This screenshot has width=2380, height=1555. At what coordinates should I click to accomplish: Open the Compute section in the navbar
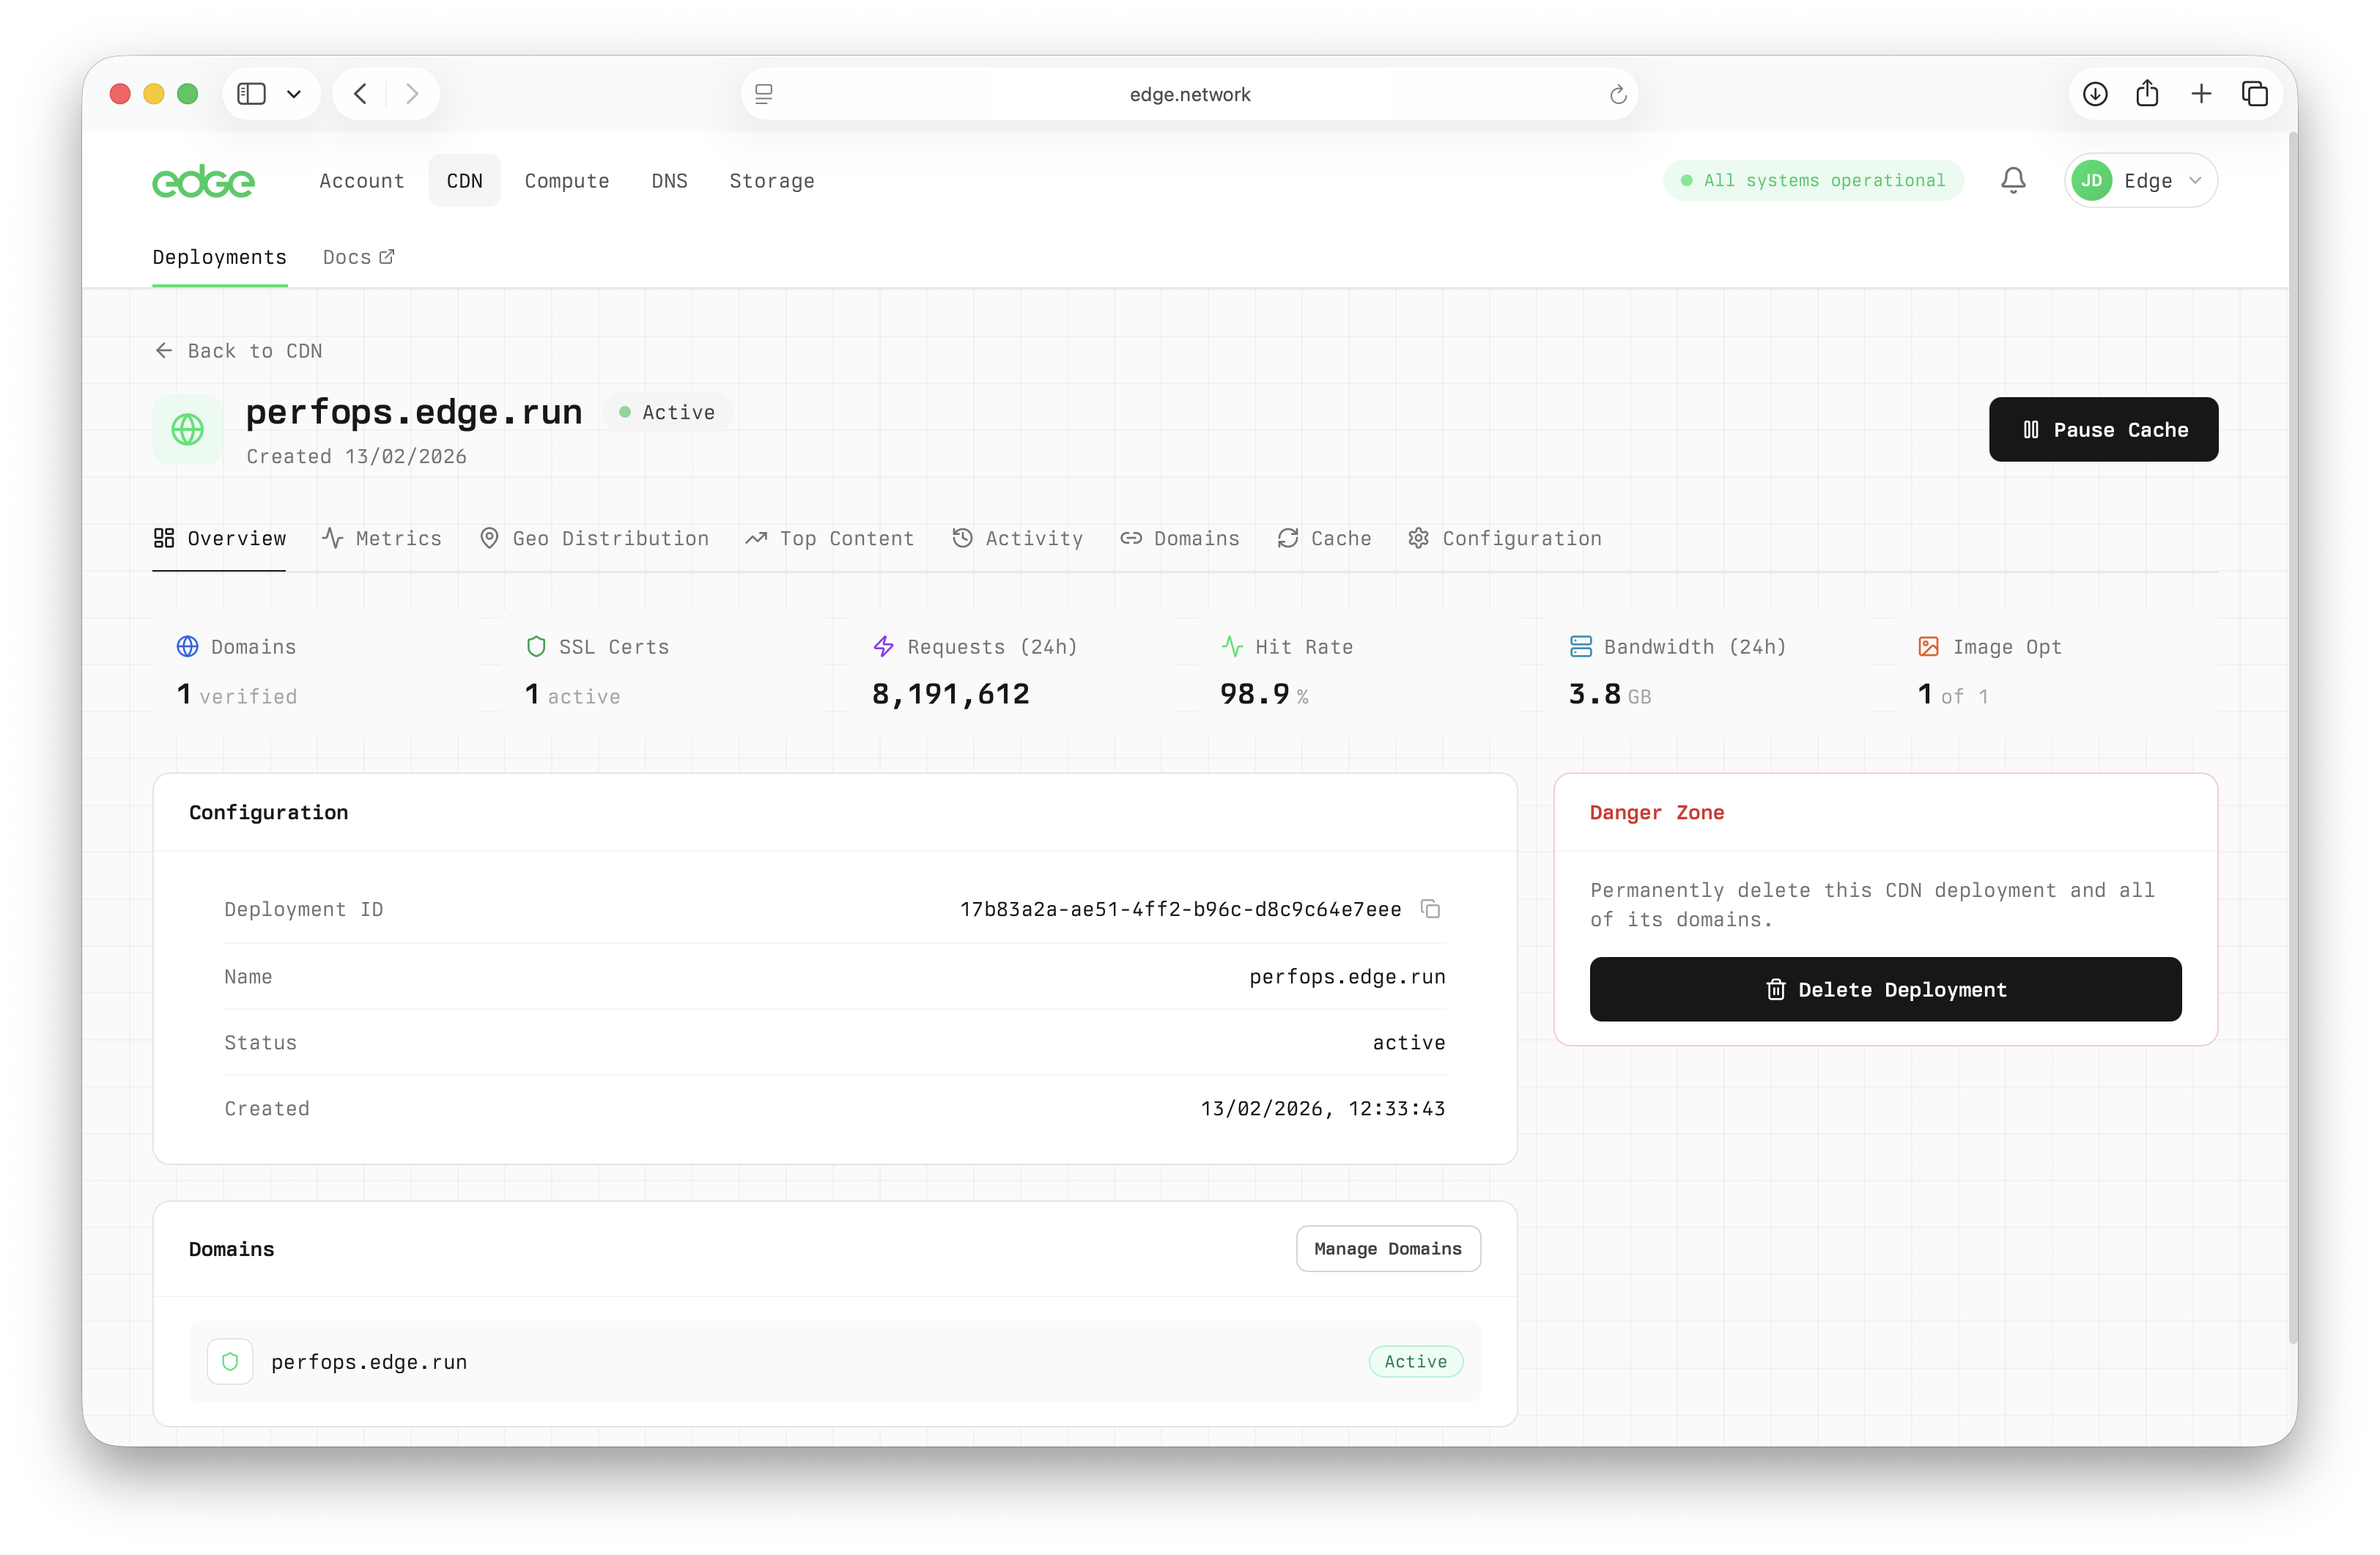point(567,181)
